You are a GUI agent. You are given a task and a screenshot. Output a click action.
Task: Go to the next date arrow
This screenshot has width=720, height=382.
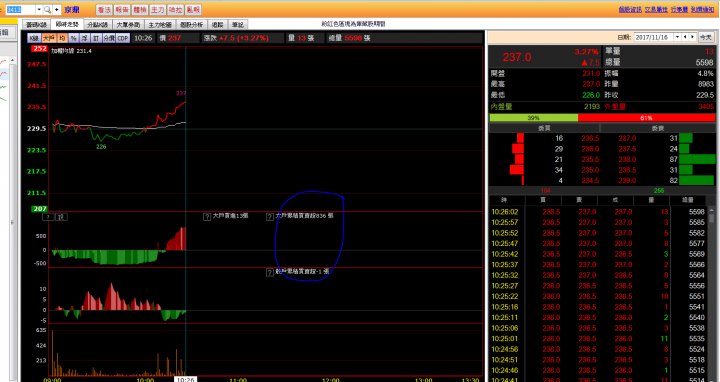(x=692, y=37)
